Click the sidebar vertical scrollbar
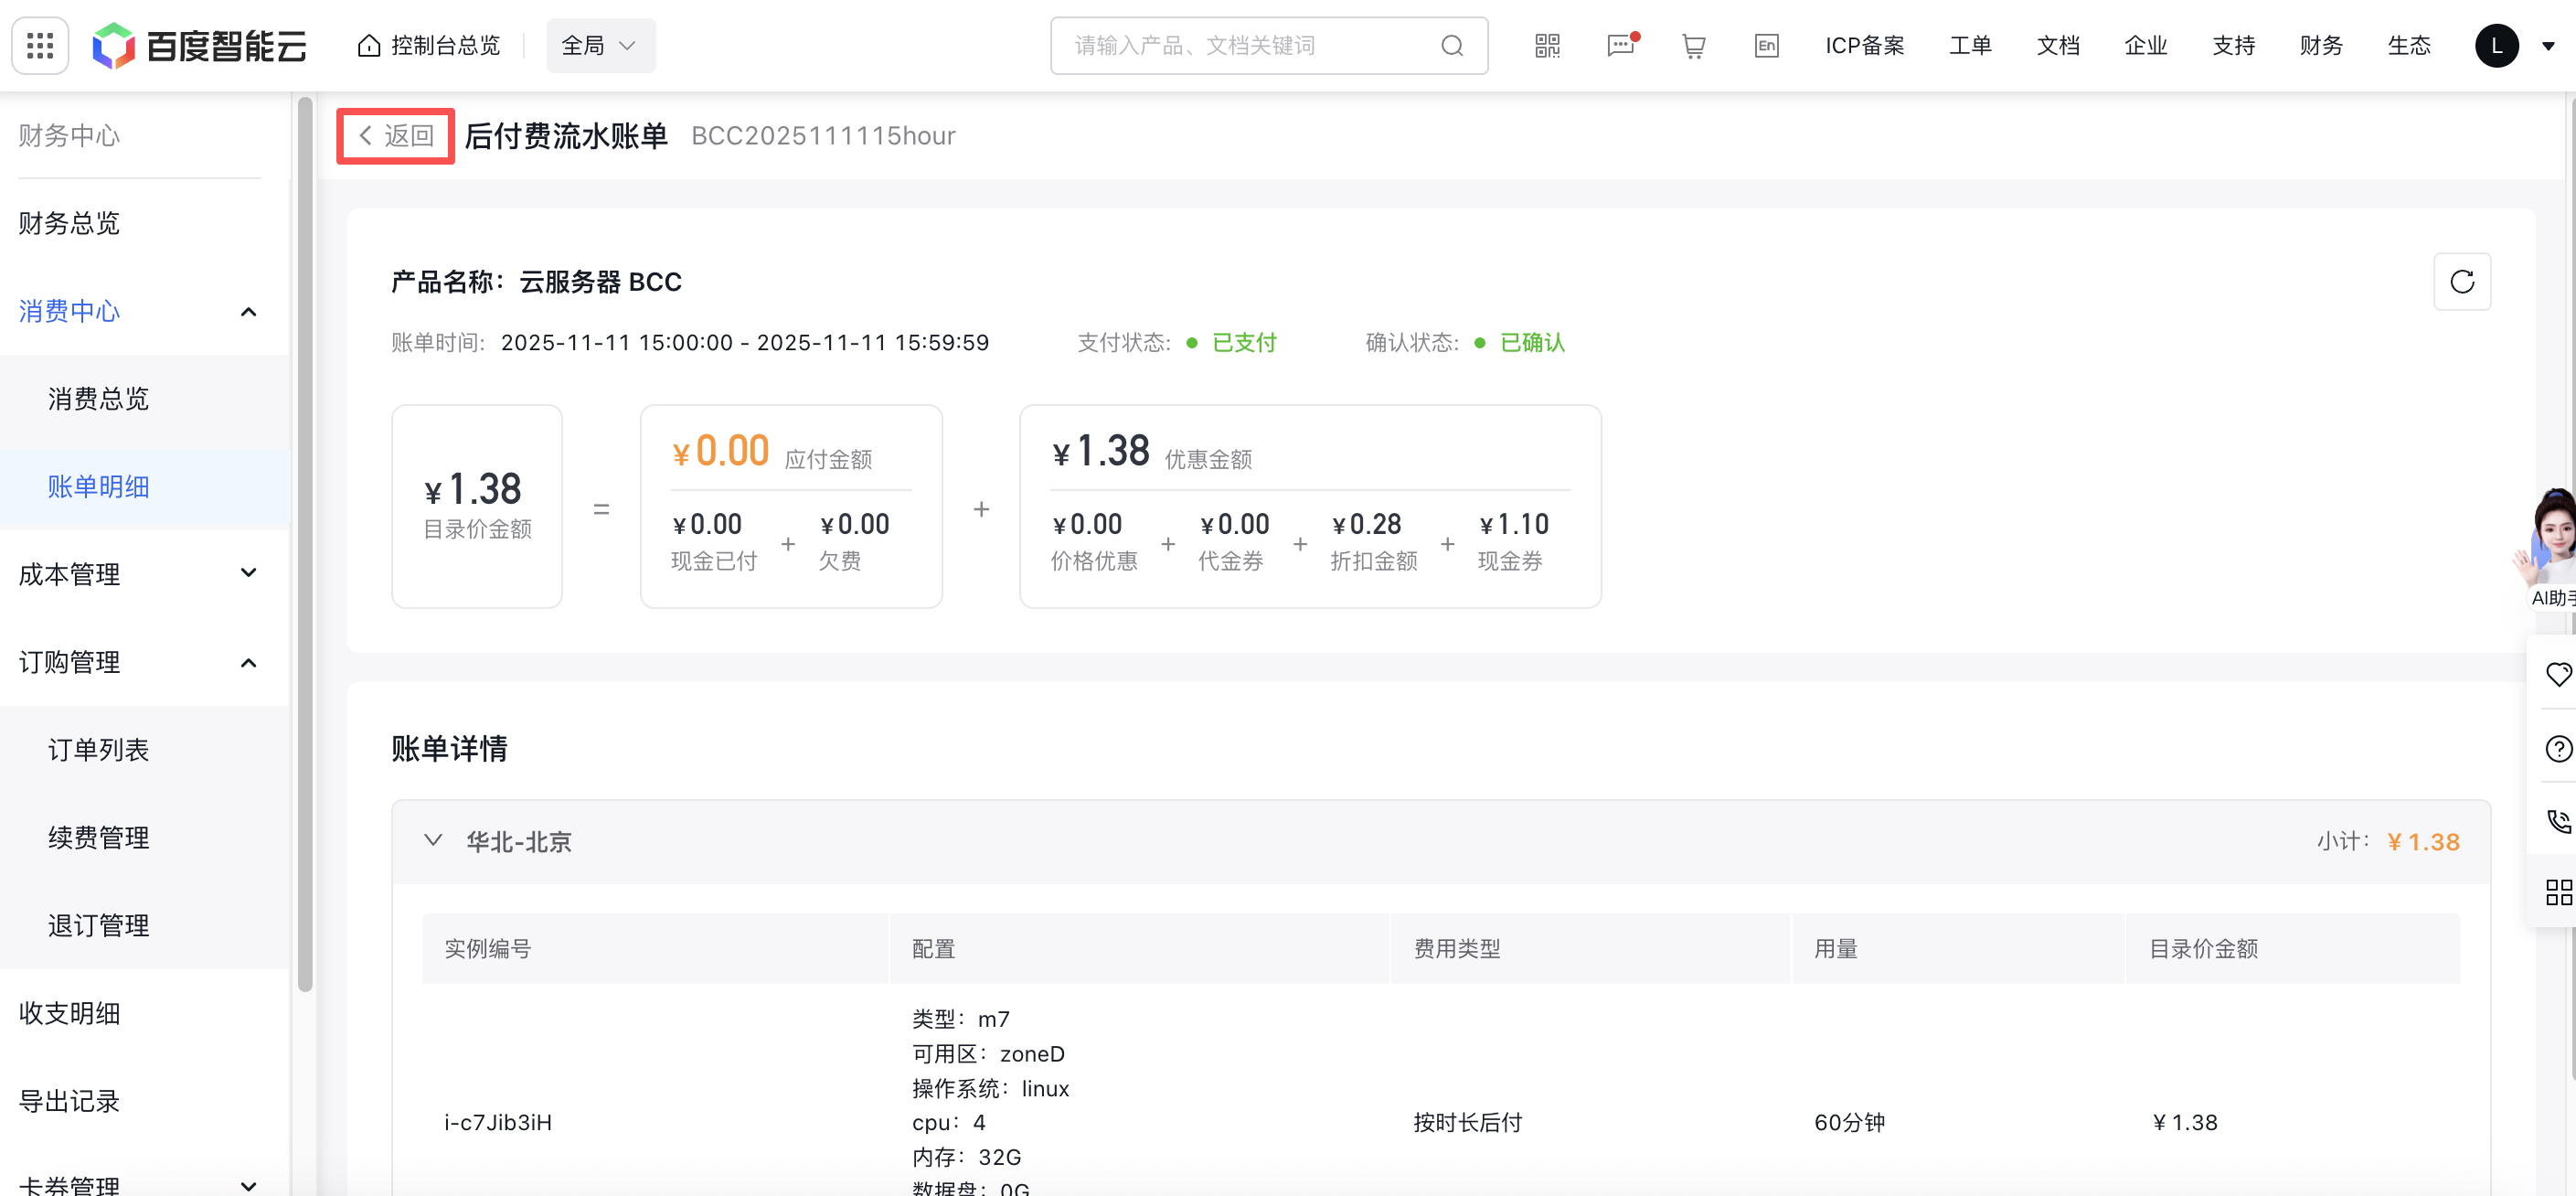 [305, 545]
